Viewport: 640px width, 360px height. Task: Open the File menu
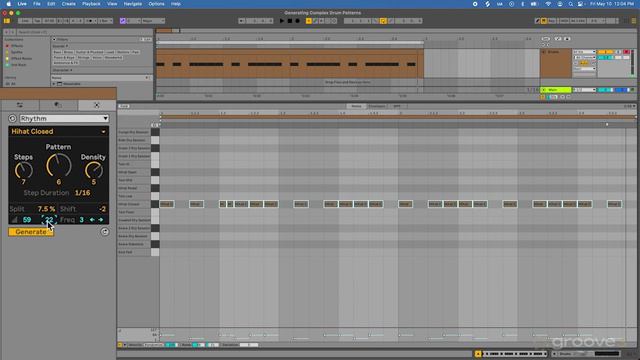37,4
